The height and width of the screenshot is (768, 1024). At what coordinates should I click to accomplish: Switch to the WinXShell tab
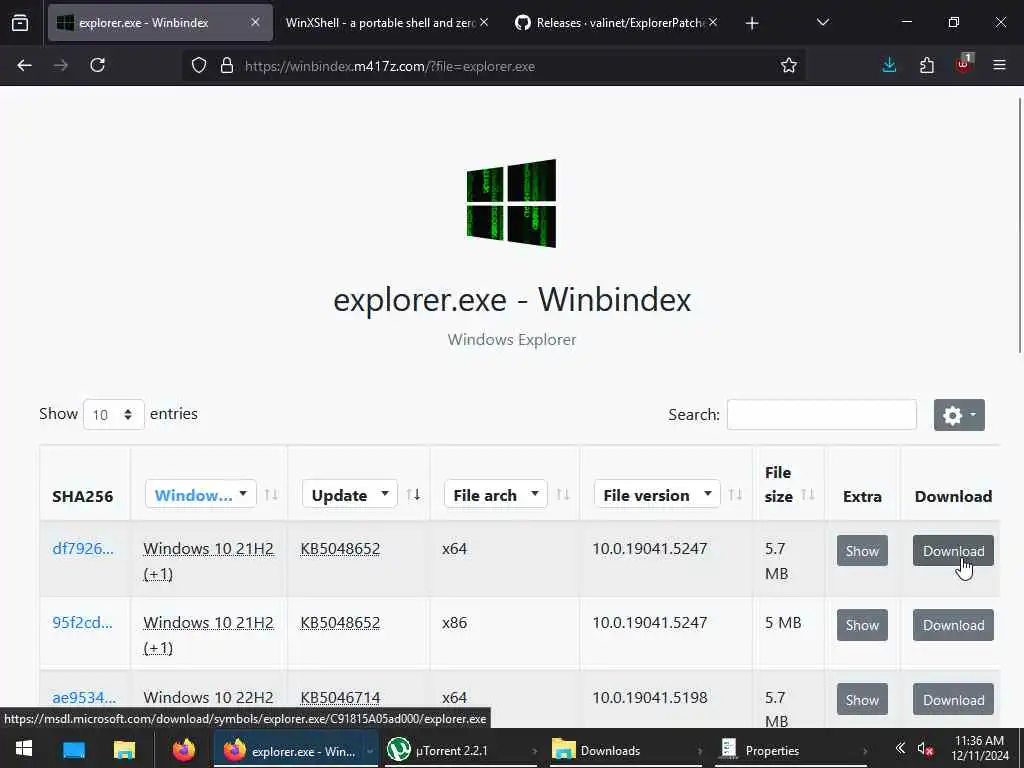[x=381, y=23]
